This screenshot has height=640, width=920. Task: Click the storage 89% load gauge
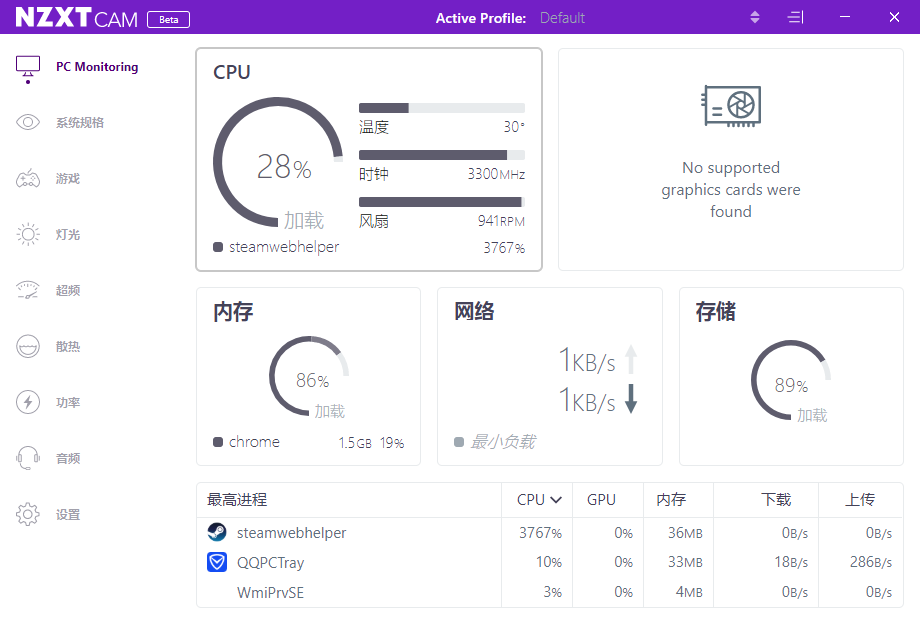click(x=792, y=380)
